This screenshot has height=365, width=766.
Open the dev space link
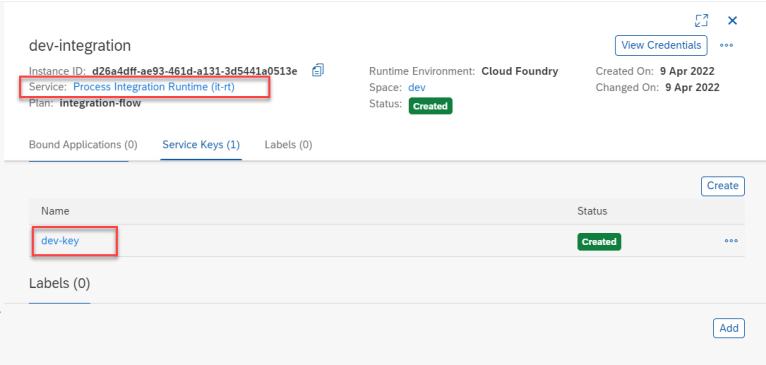click(x=417, y=87)
